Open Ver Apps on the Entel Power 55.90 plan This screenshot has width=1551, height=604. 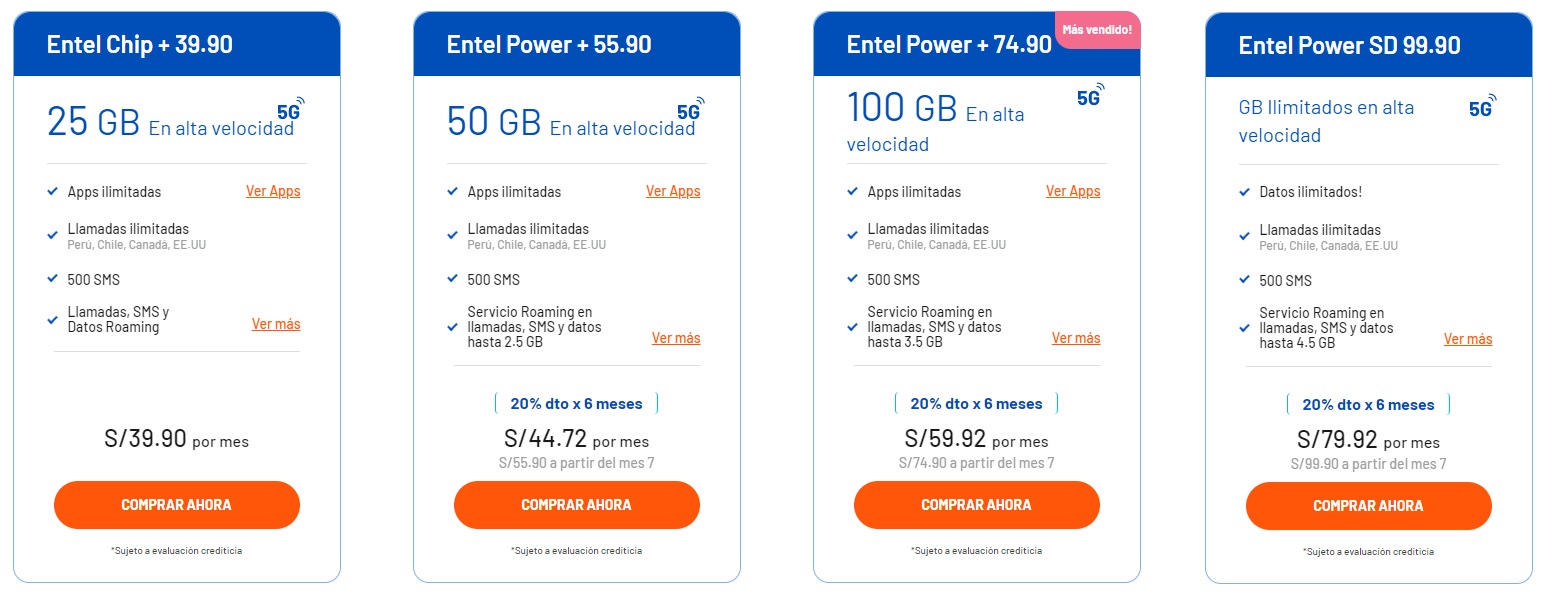coord(673,191)
